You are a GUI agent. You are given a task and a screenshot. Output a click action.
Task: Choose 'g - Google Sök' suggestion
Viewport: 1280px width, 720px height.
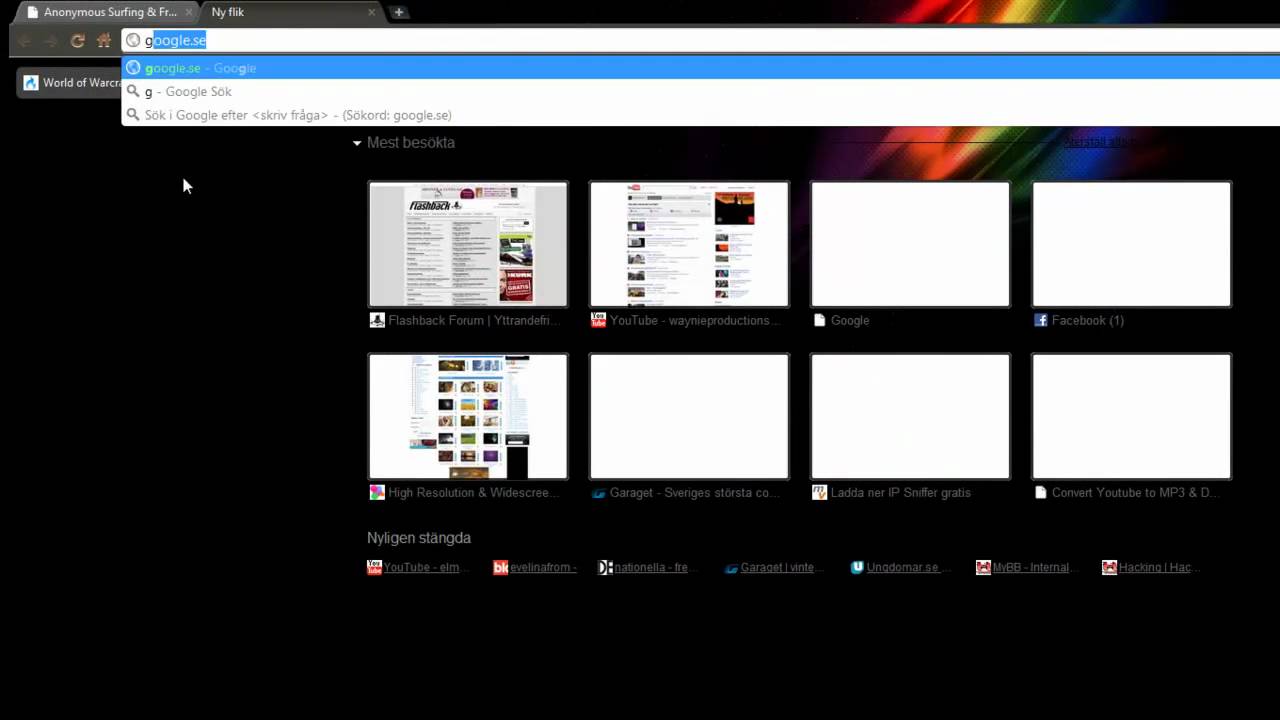[188, 91]
